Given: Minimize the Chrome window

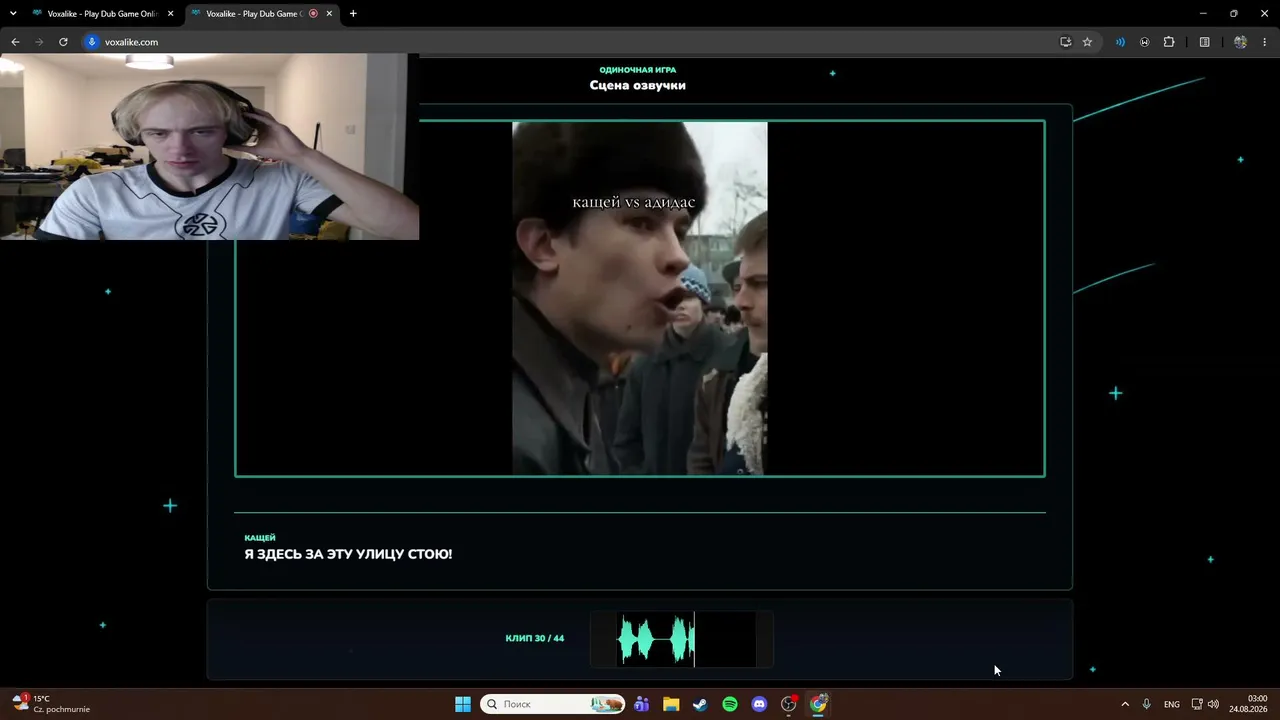Looking at the screenshot, I should coord(1203,14).
